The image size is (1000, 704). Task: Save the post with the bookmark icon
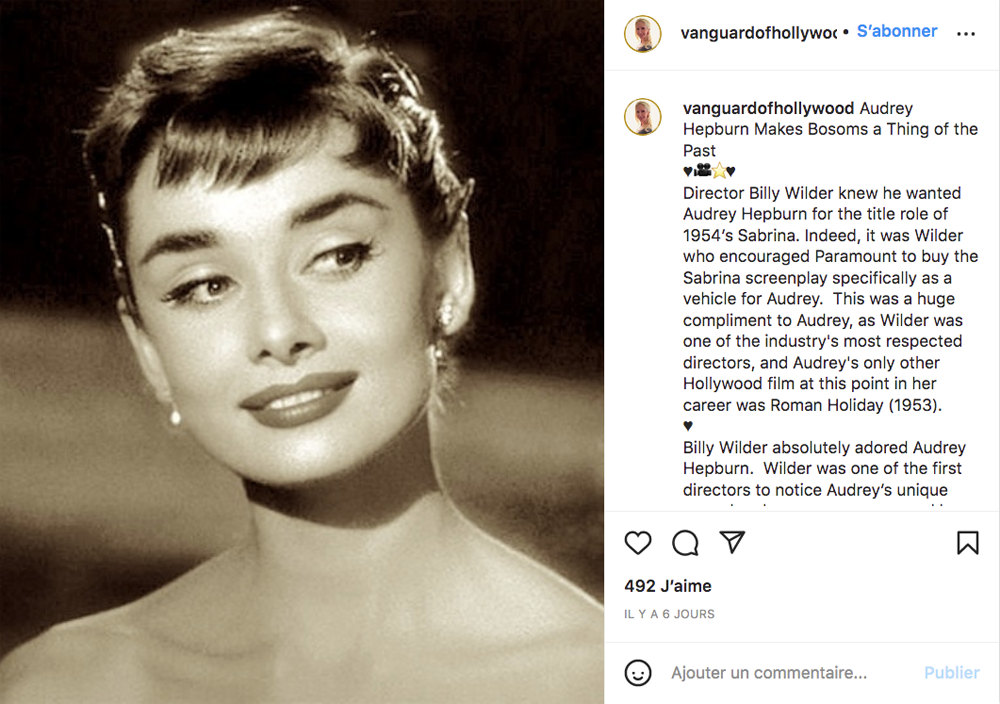[x=967, y=543]
